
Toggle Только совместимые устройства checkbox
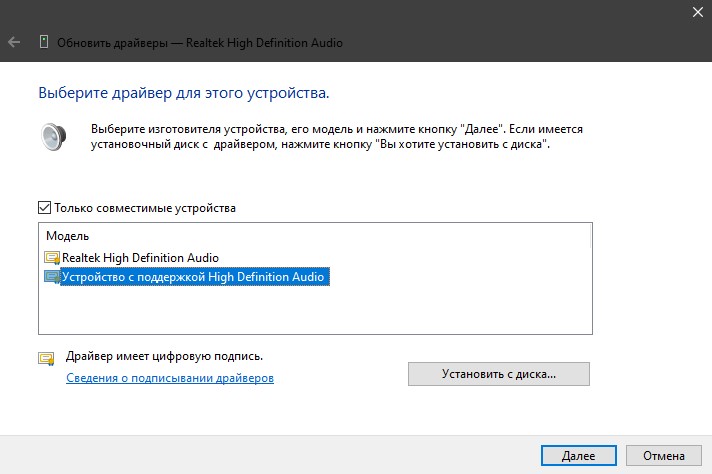point(44,207)
